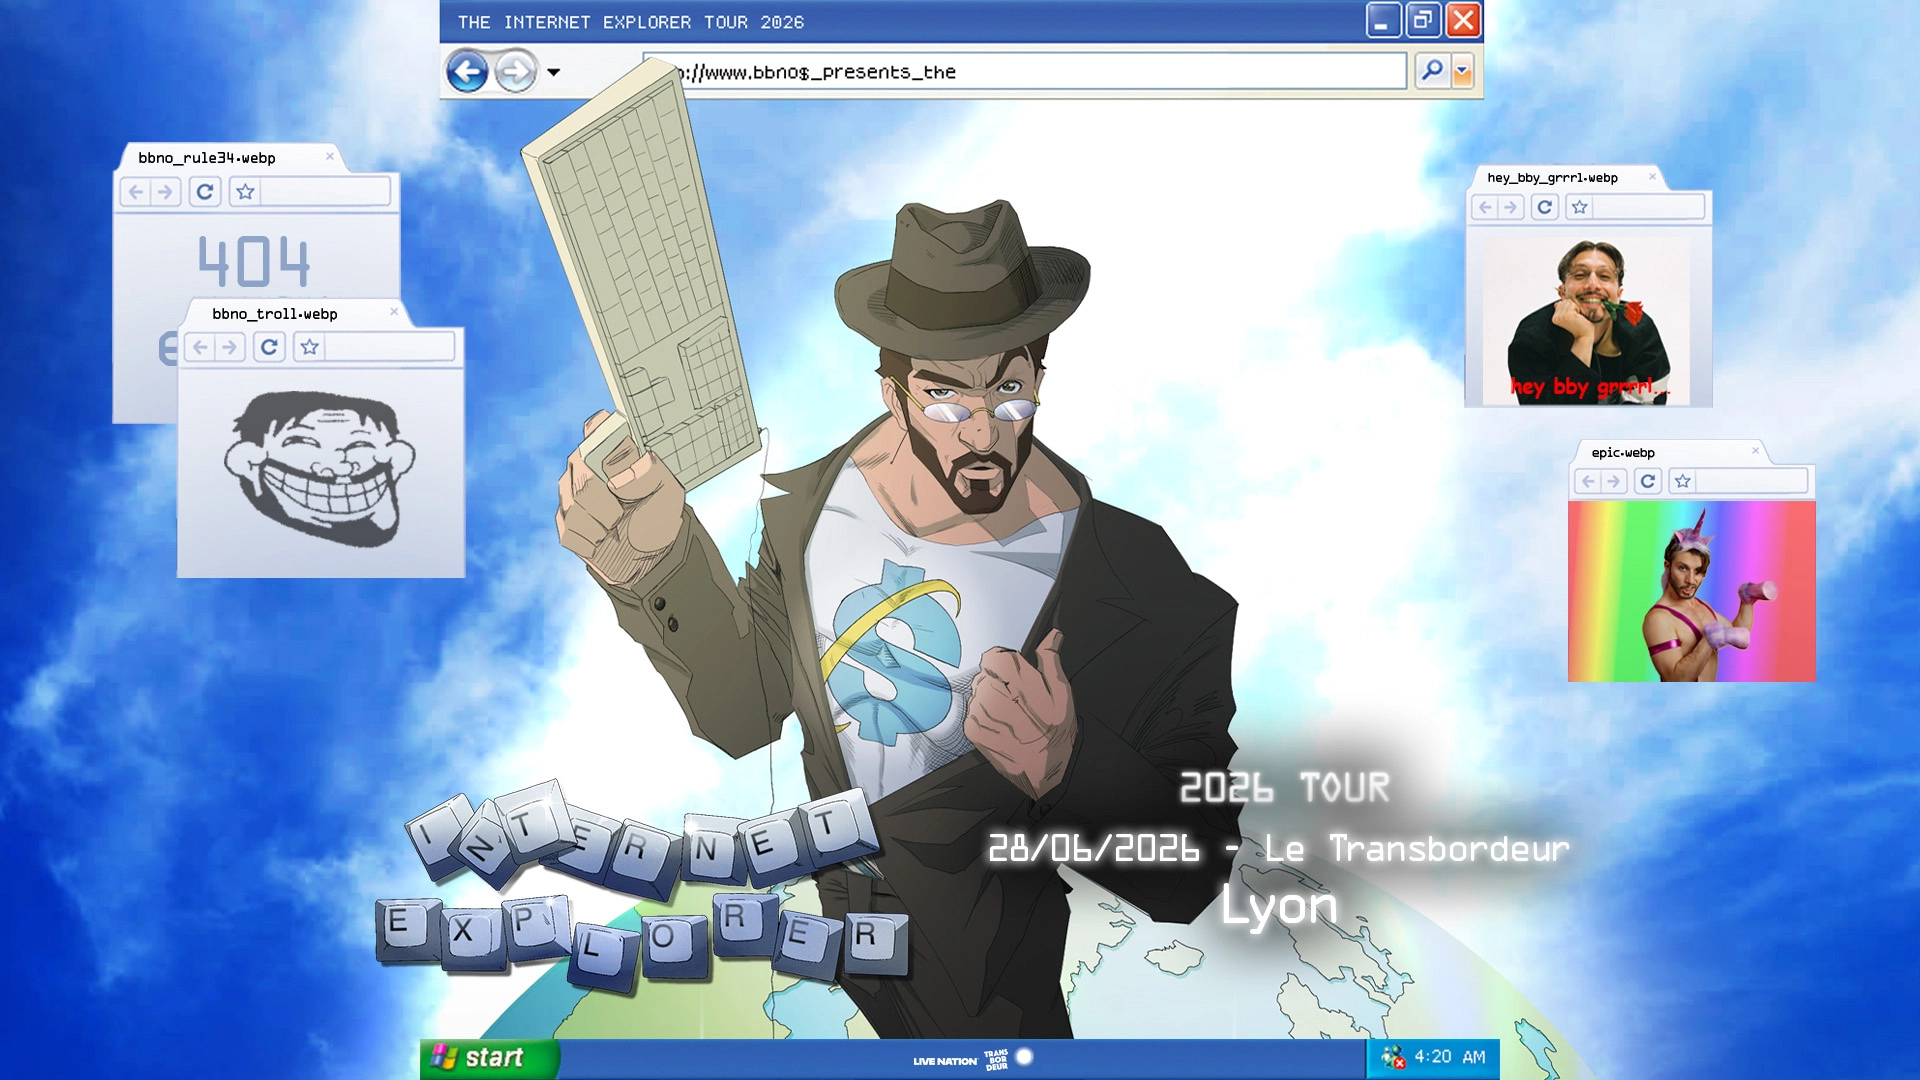
Task: Refresh the hey_bby_grrrl.webp window
Action: (x=1544, y=207)
